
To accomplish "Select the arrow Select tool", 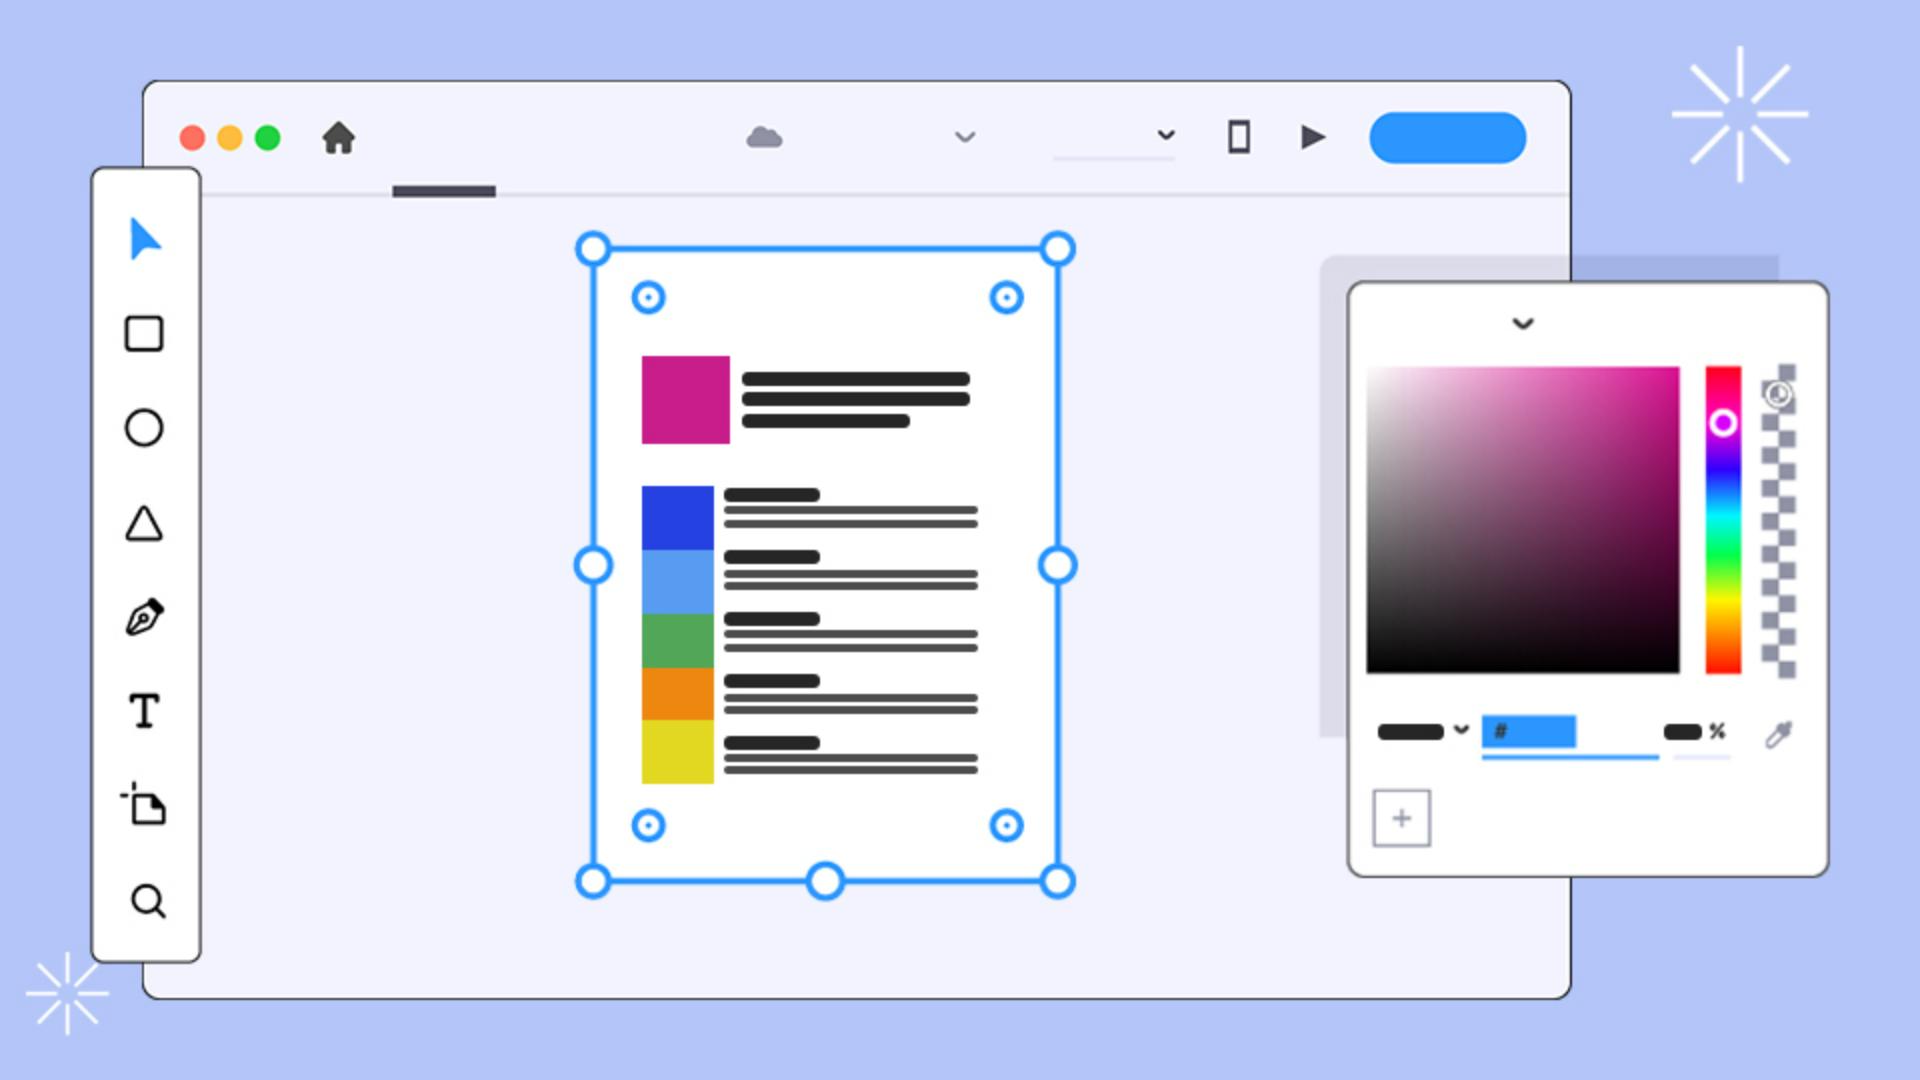I will tap(145, 240).
